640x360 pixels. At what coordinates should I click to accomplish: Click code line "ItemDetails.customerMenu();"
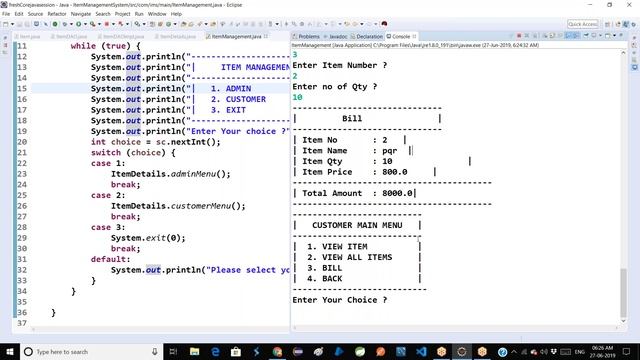coord(178,206)
